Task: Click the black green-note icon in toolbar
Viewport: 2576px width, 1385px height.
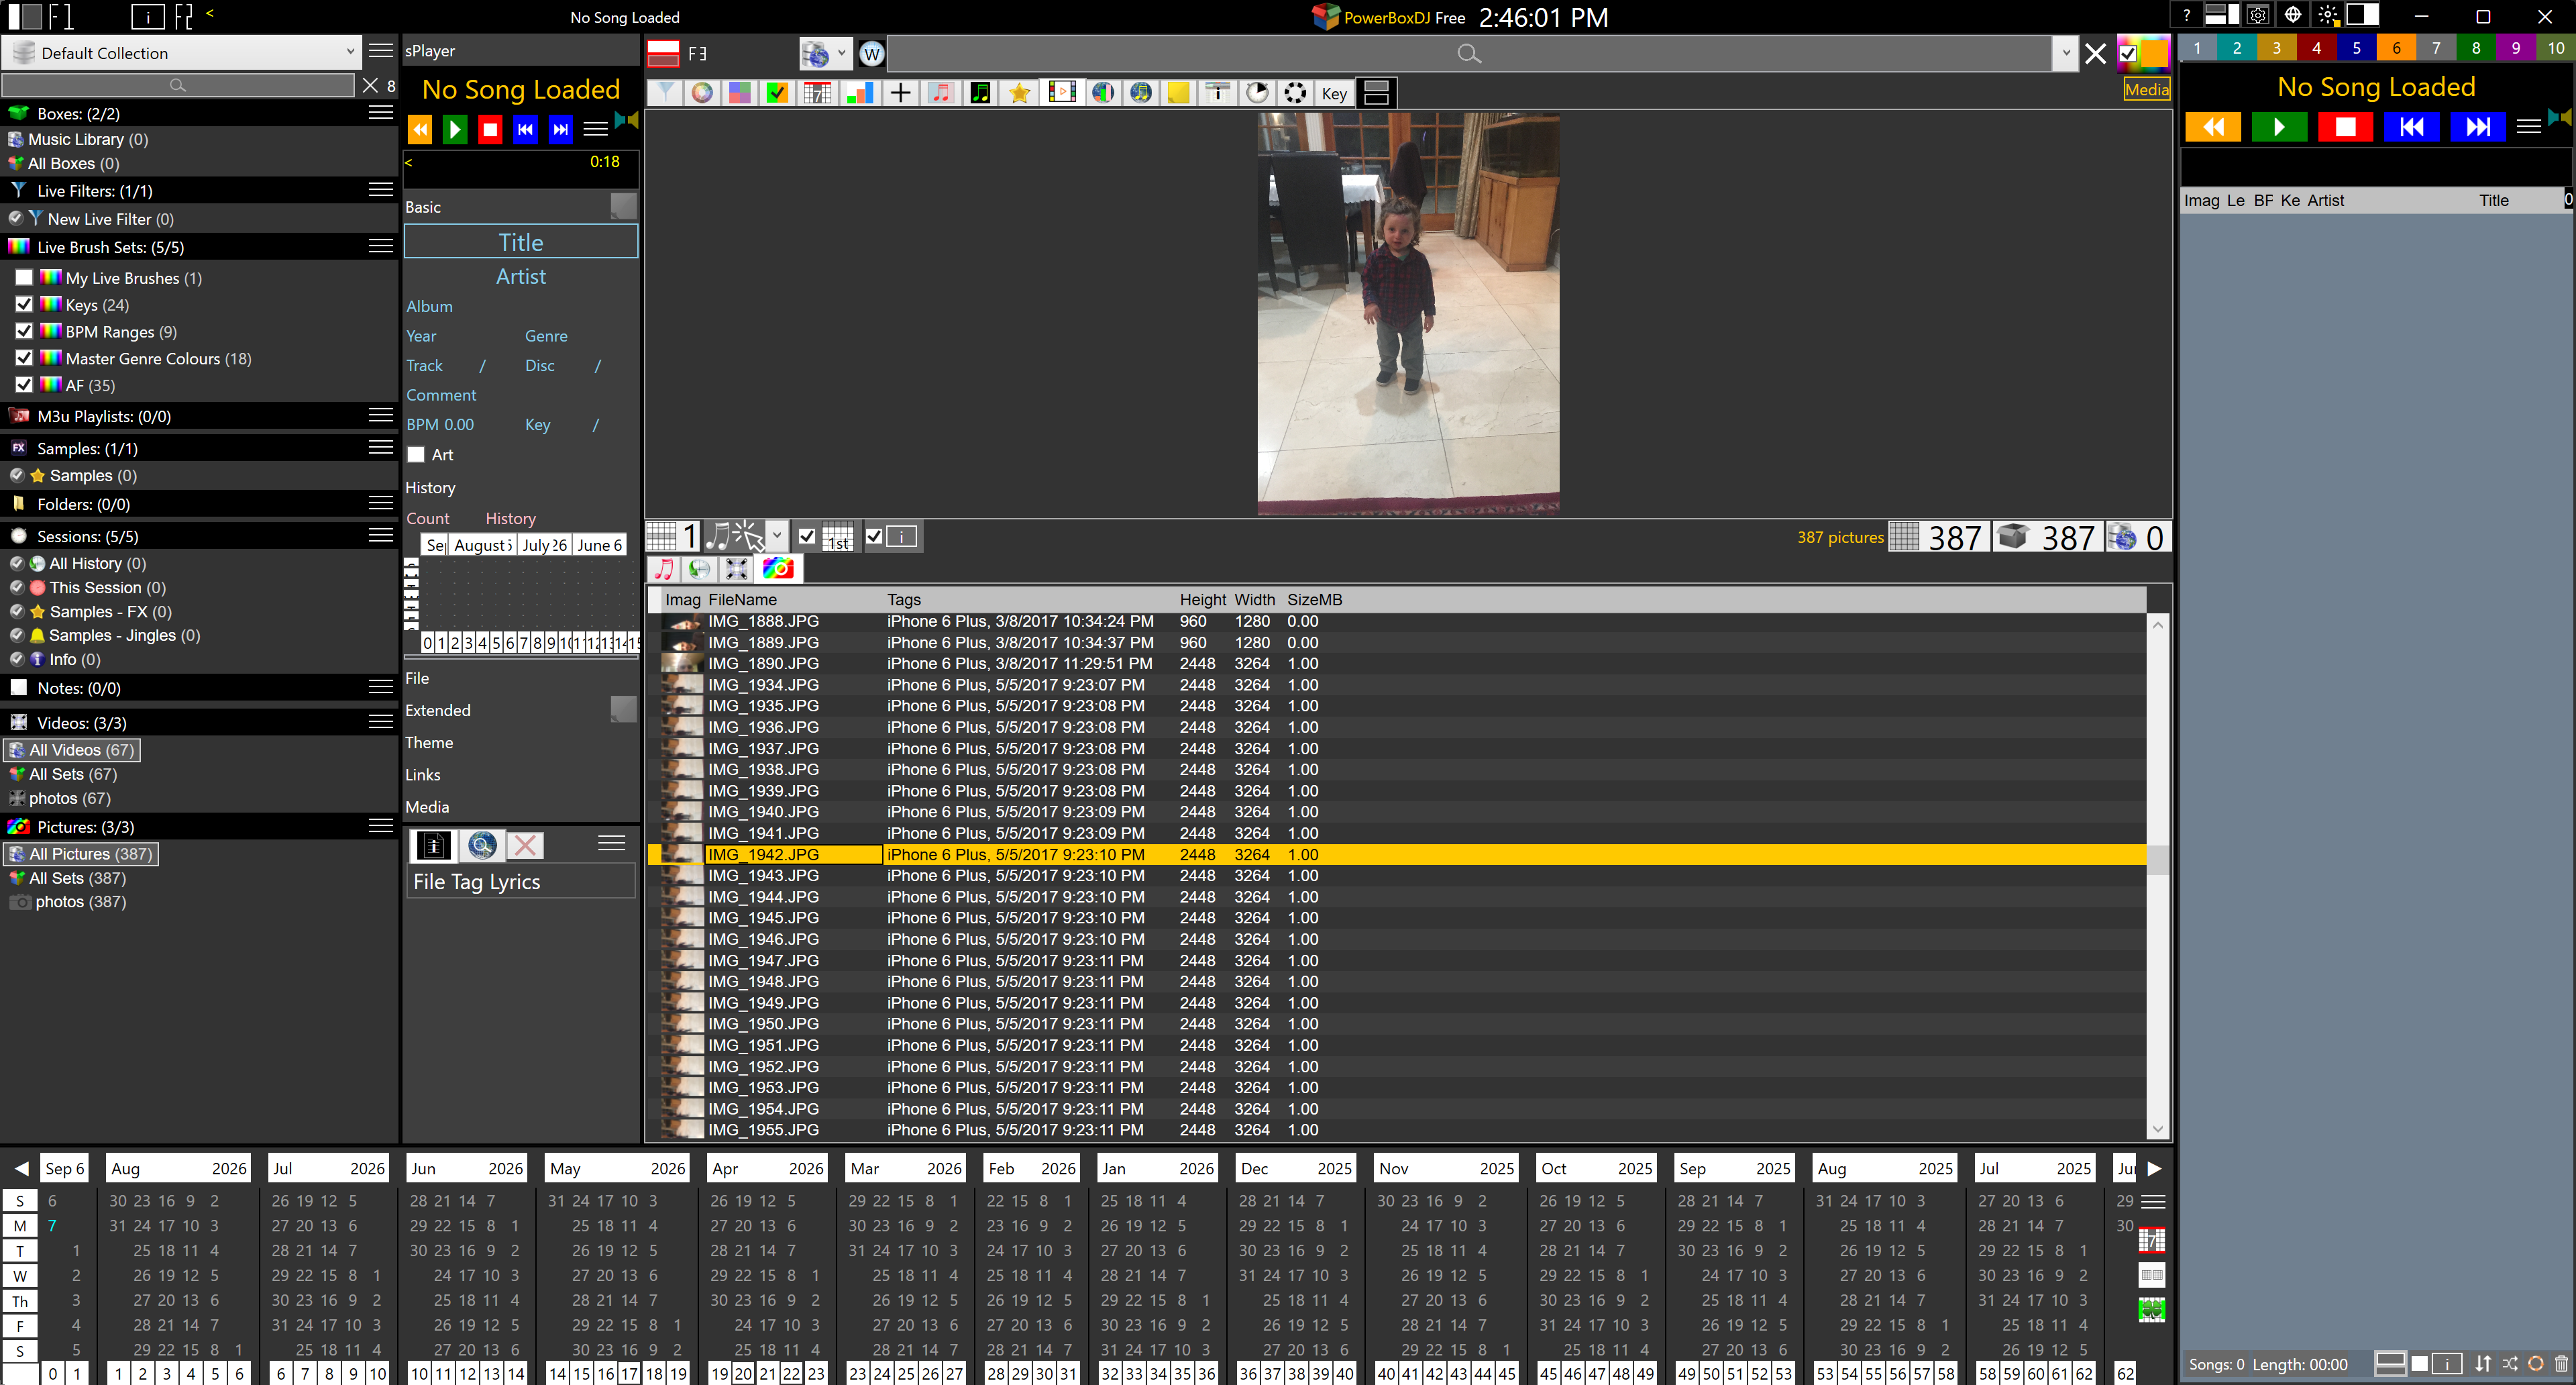Action: pos(980,93)
